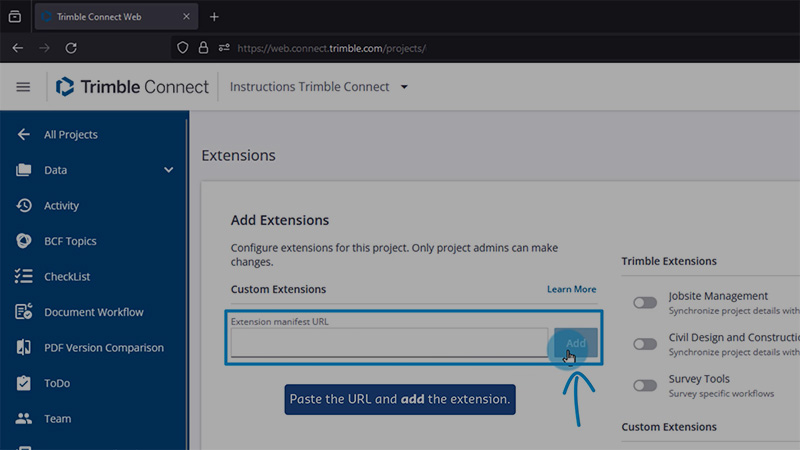800x450 pixels.
Task: Enable the Jobsite Management extension toggle
Action: pyautogui.click(x=645, y=303)
